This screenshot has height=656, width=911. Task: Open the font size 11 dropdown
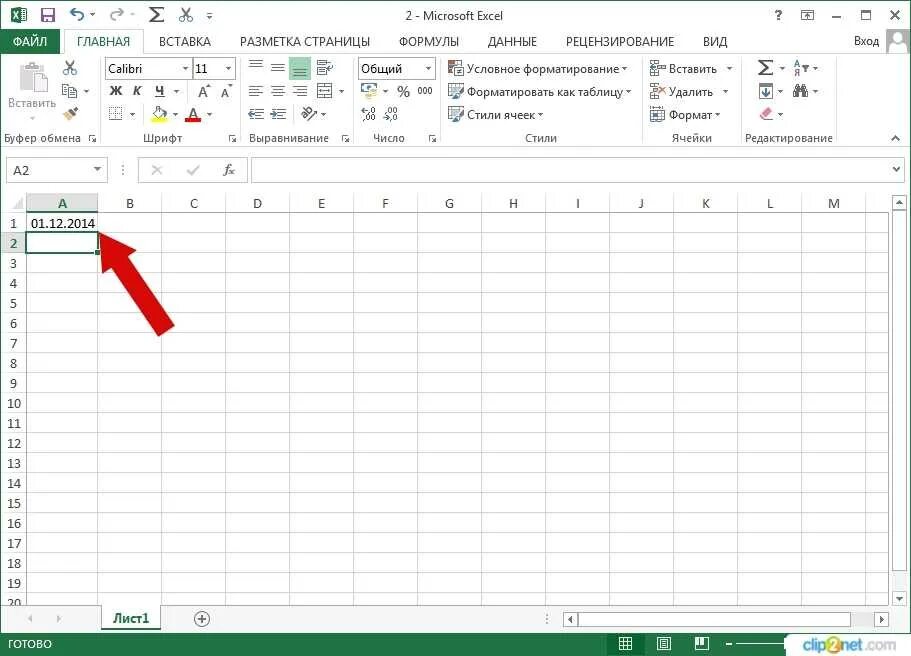pos(228,69)
